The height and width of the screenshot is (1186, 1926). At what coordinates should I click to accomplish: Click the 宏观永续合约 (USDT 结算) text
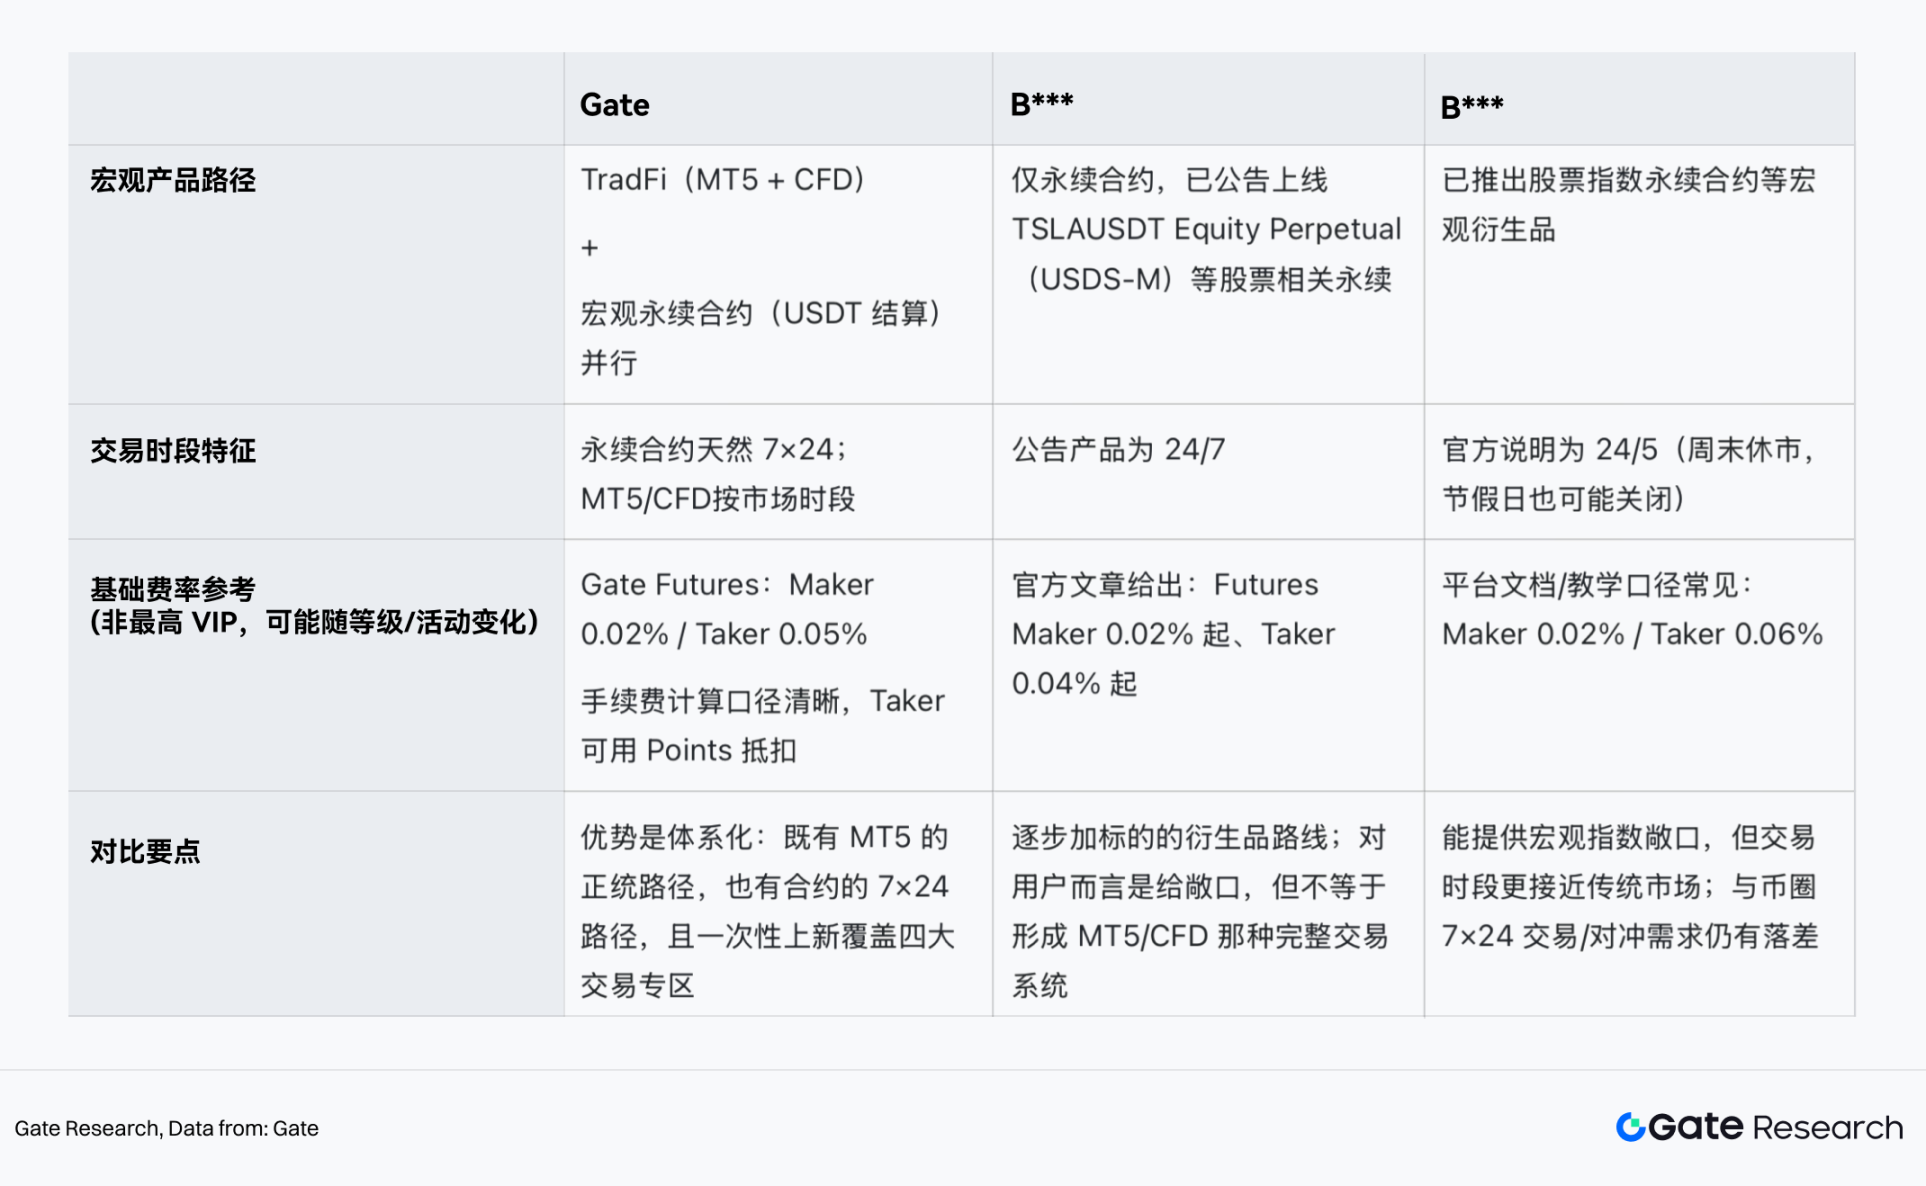point(760,314)
